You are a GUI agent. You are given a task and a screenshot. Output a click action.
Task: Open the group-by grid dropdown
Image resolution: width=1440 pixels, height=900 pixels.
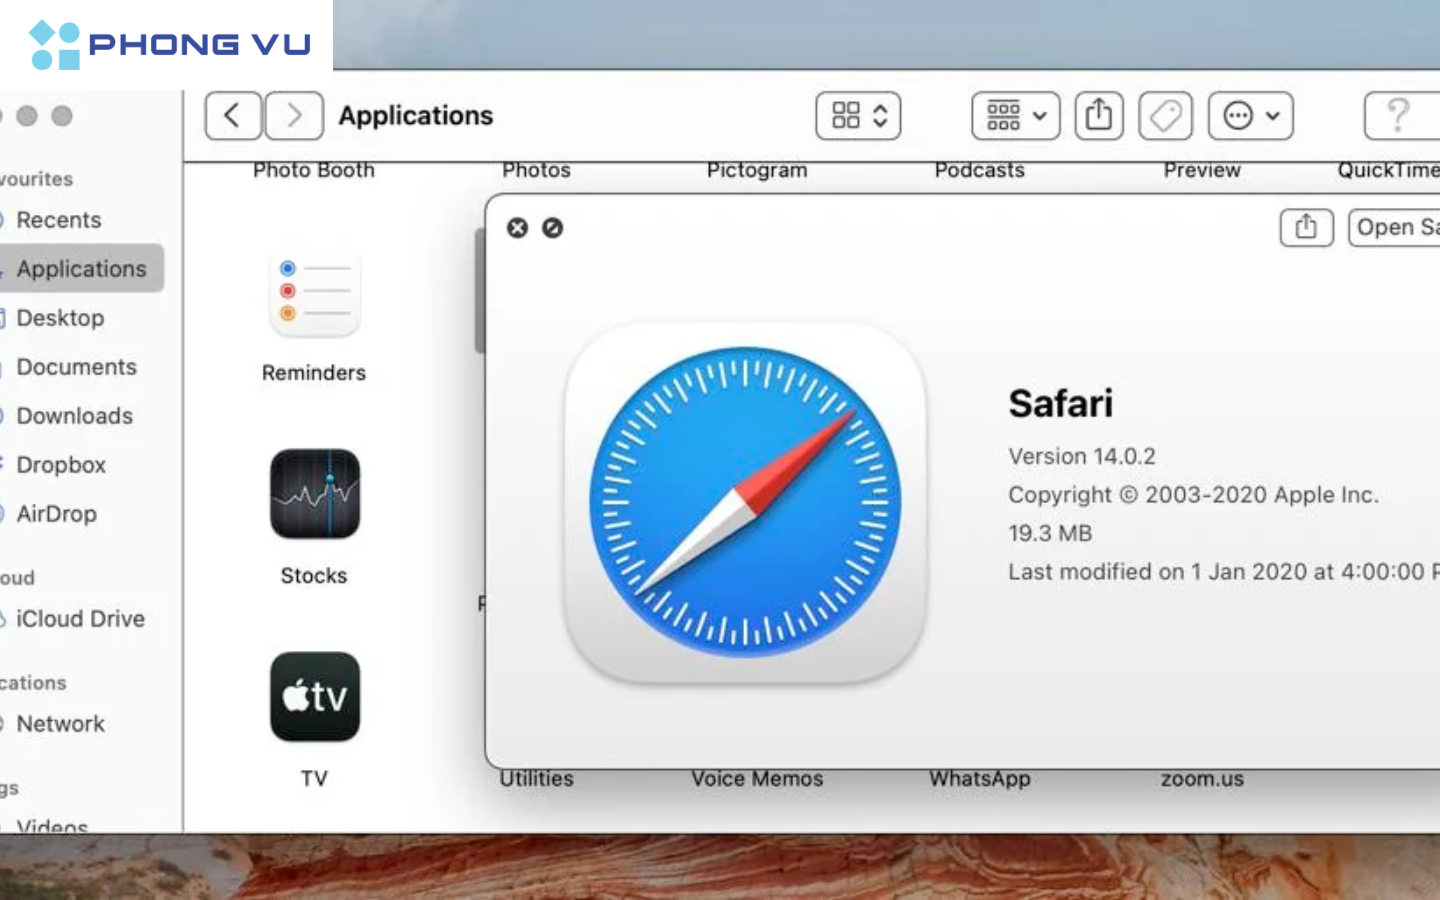1016,116
